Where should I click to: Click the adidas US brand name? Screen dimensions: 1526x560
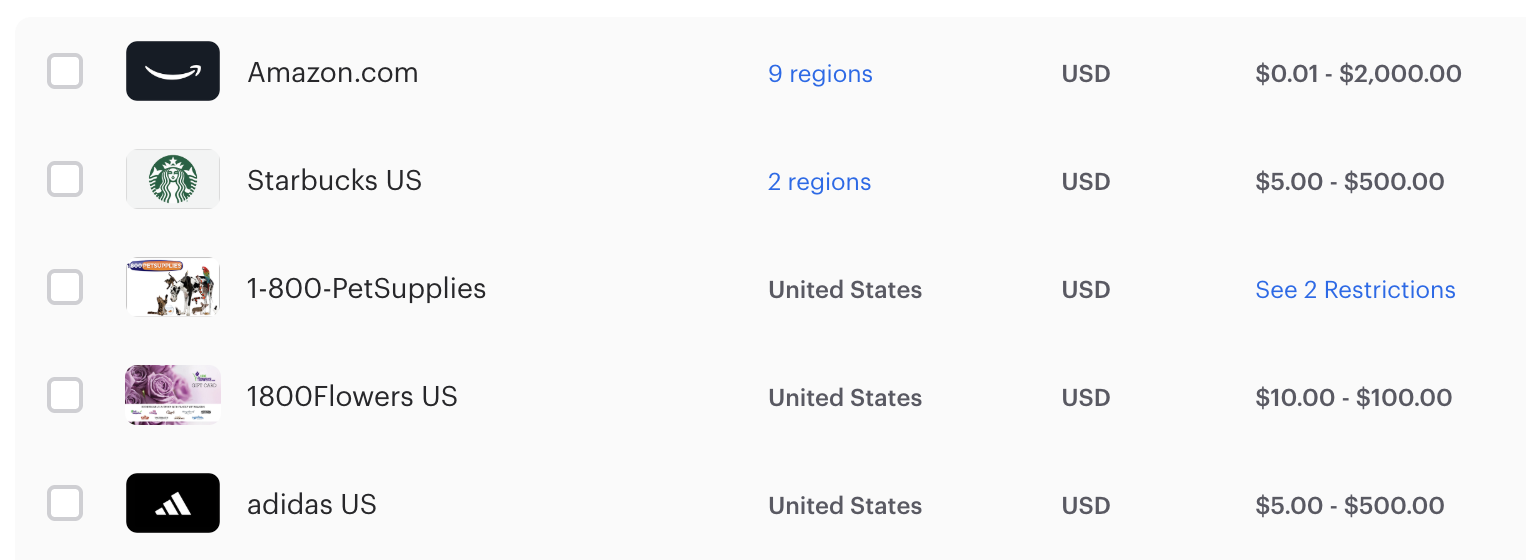tap(312, 505)
